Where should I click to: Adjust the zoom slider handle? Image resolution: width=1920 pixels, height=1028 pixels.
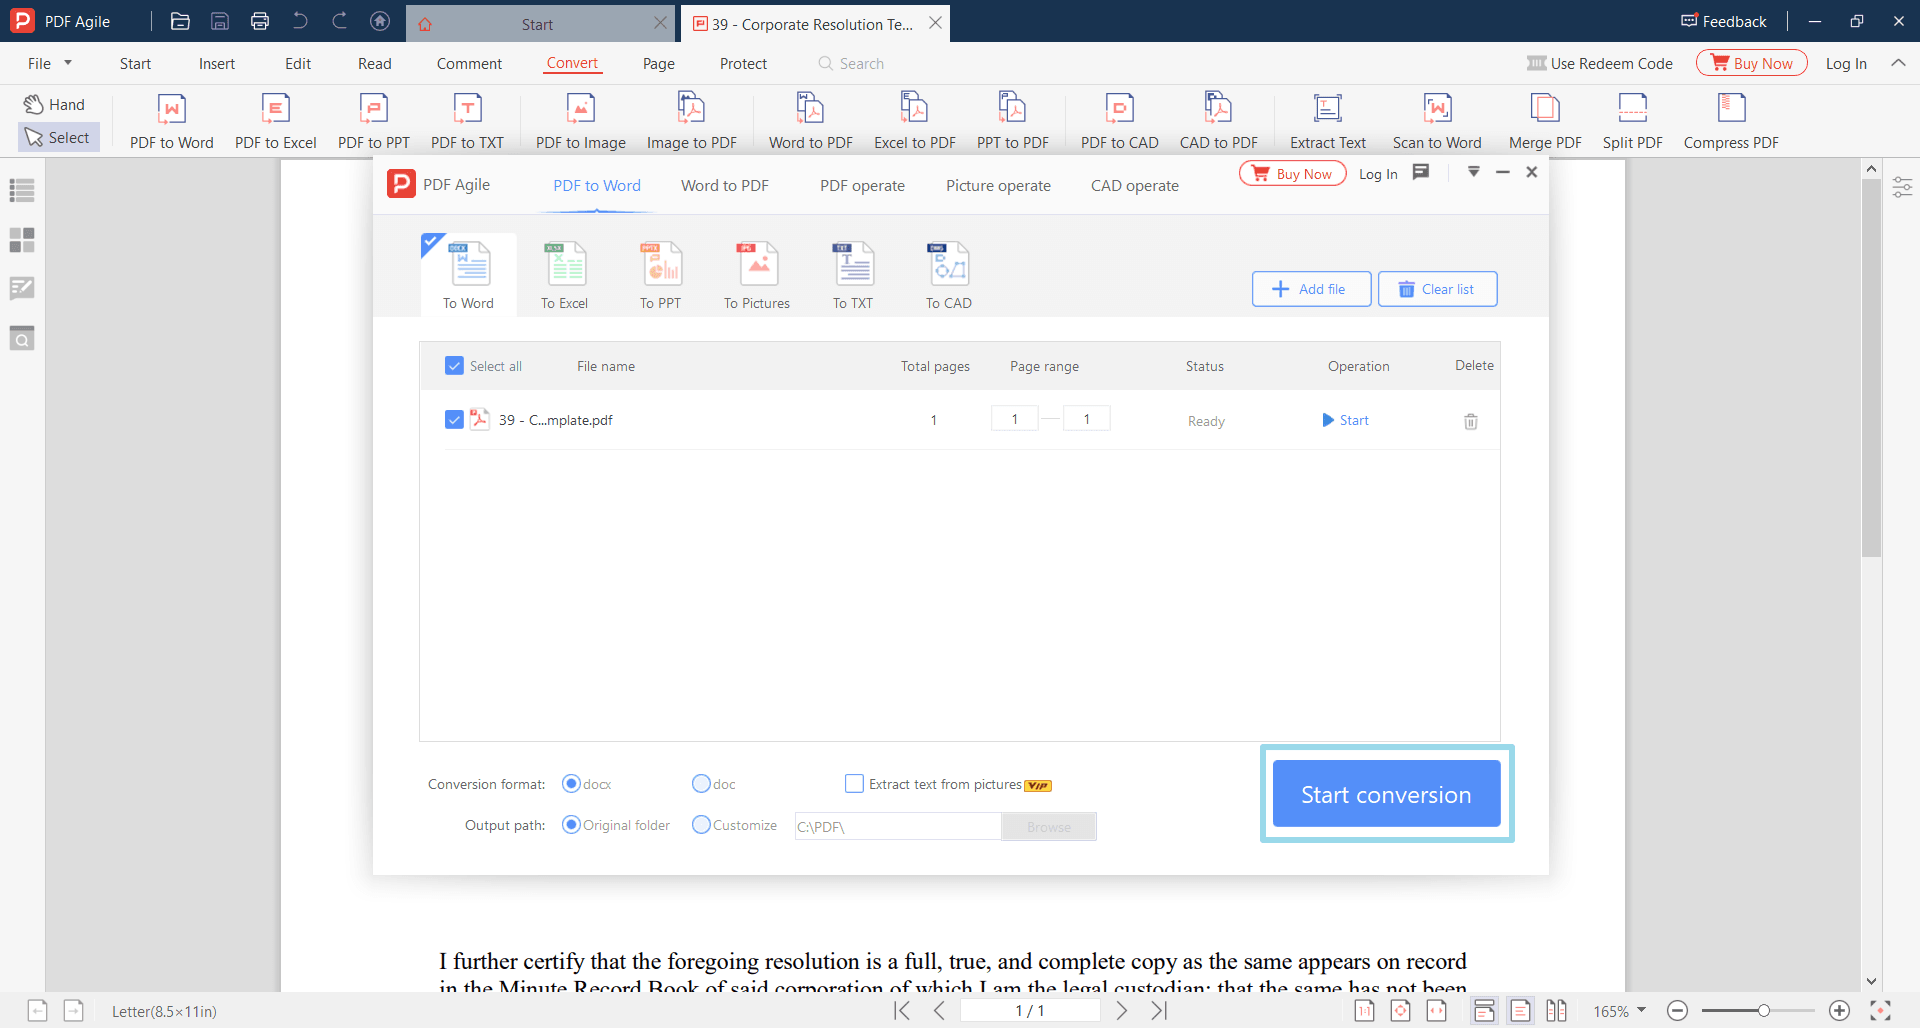click(1764, 1011)
